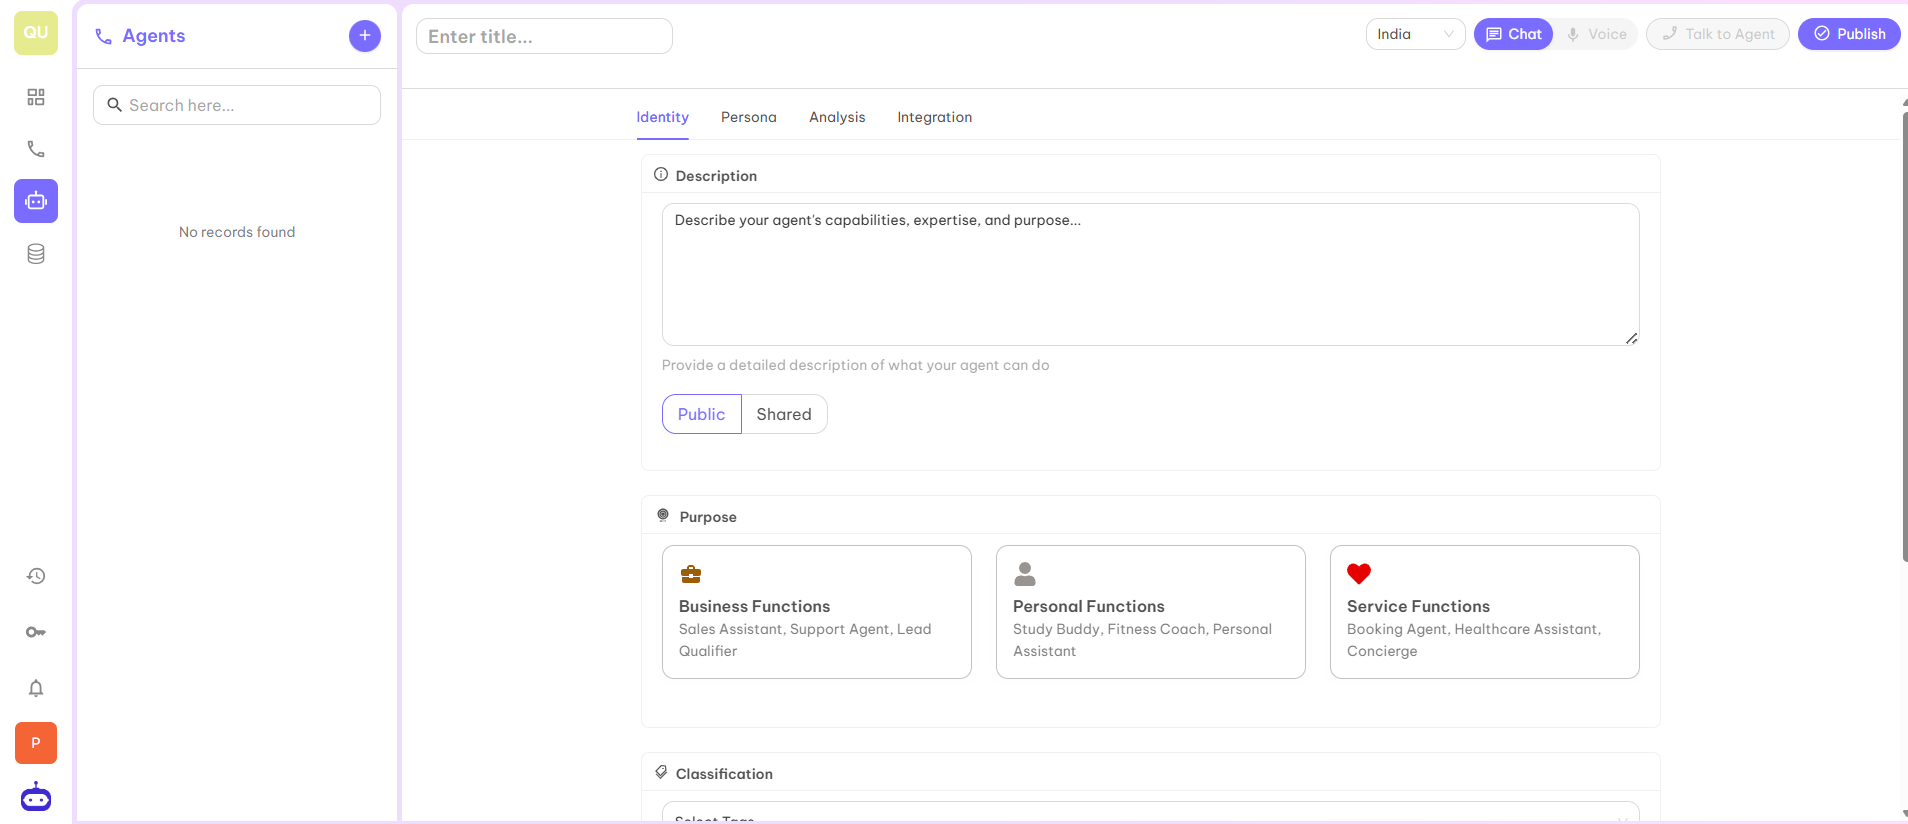Viewport: 1908px width, 824px height.
Task: Click the QU workspace logo
Action: point(36,33)
